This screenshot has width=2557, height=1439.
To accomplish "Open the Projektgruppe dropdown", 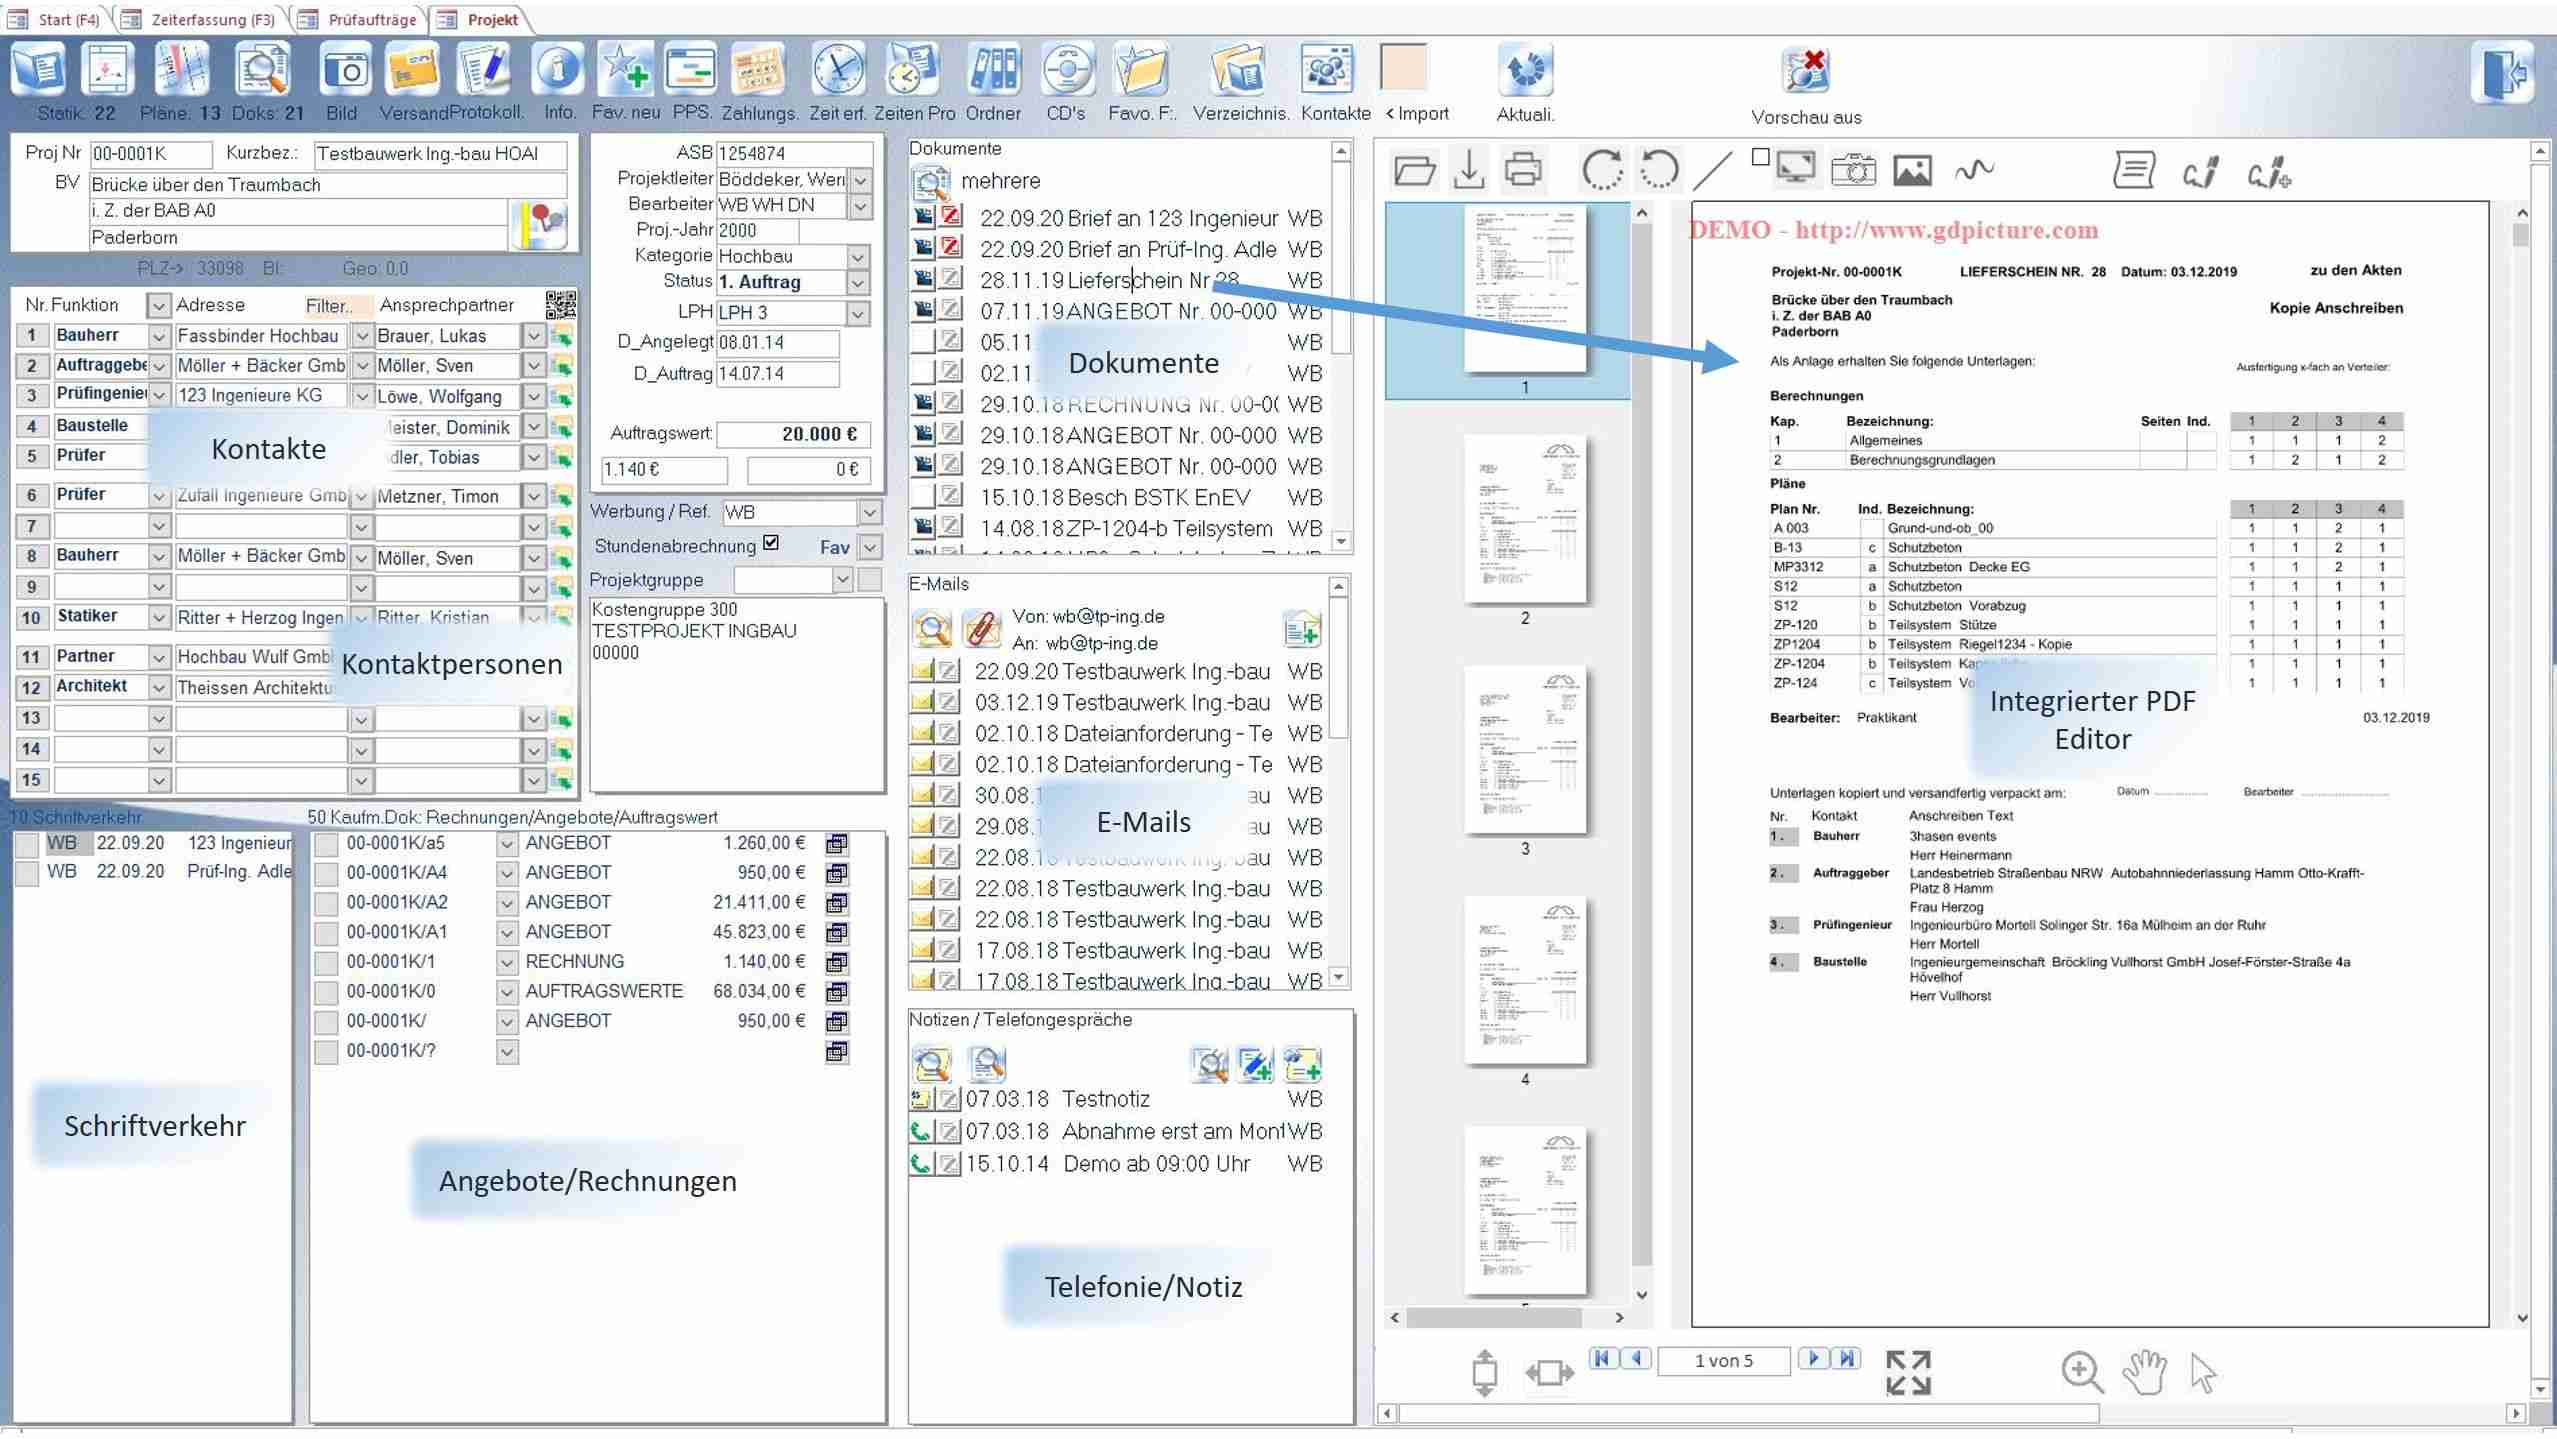I will coord(842,580).
